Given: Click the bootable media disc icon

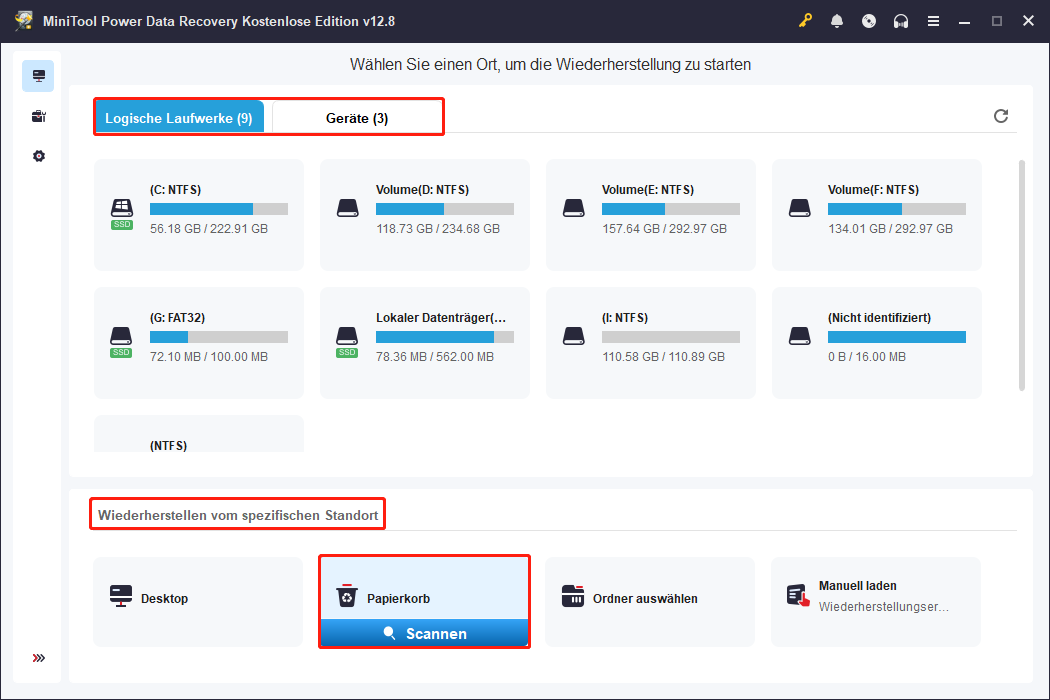Looking at the screenshot, I should click(869, 21).
